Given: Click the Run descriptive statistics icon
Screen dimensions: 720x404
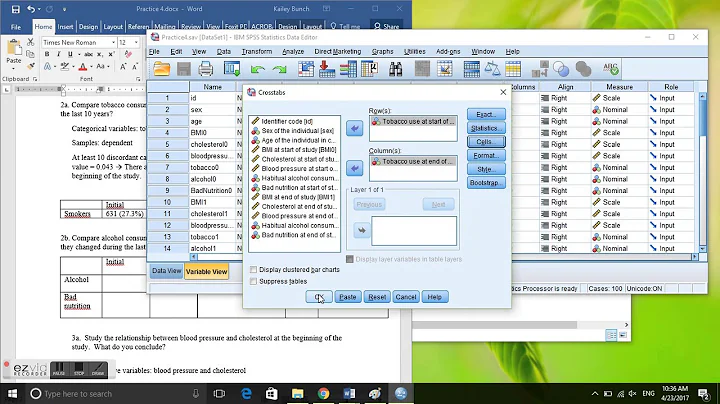Looking at the screenshot, I should pyautogui.click(x=370, y=69).
